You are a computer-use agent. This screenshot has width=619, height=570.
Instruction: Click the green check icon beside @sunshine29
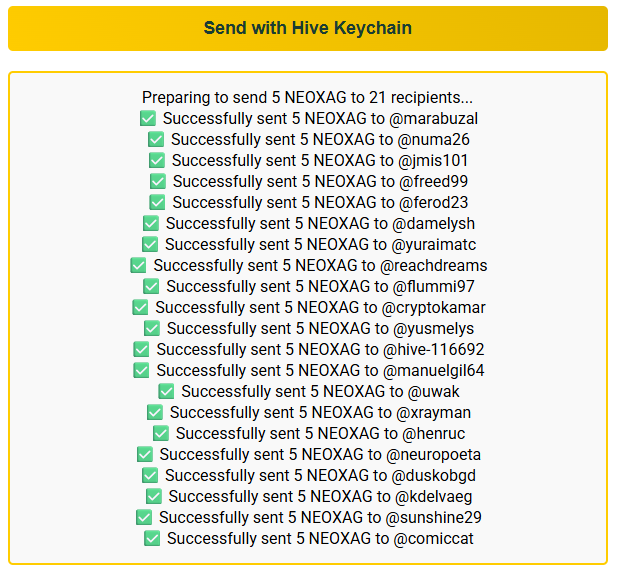(x=144, y=517)
